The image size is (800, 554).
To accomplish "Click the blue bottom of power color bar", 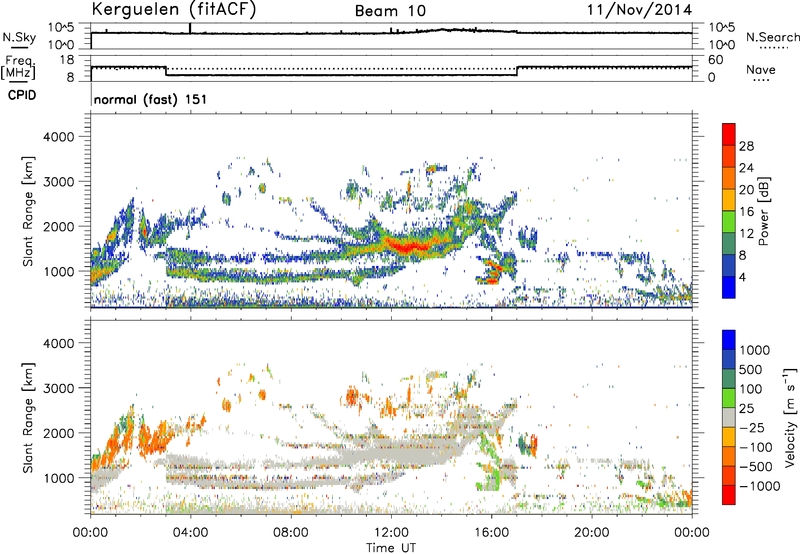I will click(x=729, y=287).
